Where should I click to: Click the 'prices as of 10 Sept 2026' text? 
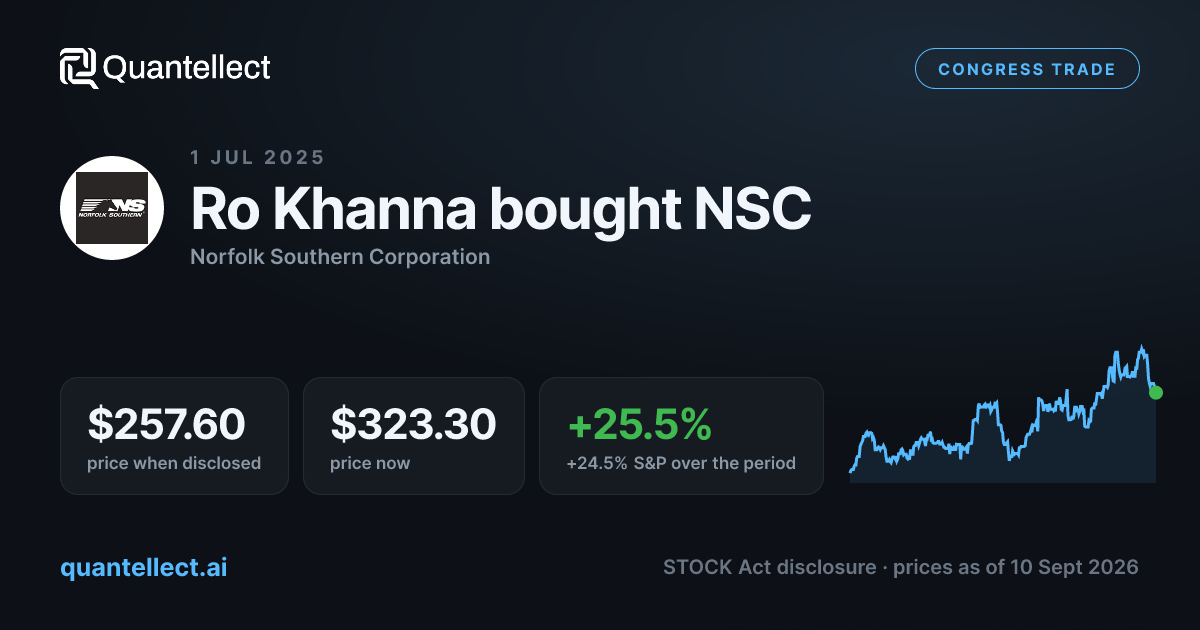(1016, 567)
